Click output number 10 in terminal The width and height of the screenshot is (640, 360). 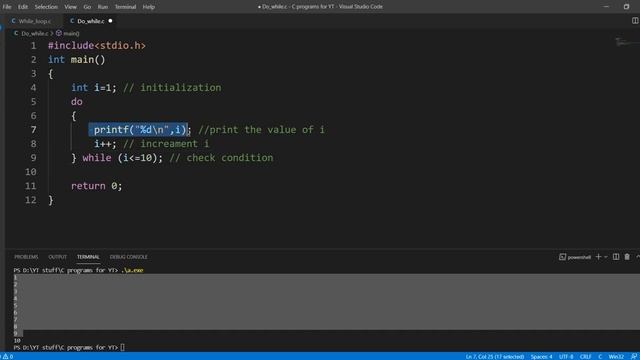(x=17, y=340)
